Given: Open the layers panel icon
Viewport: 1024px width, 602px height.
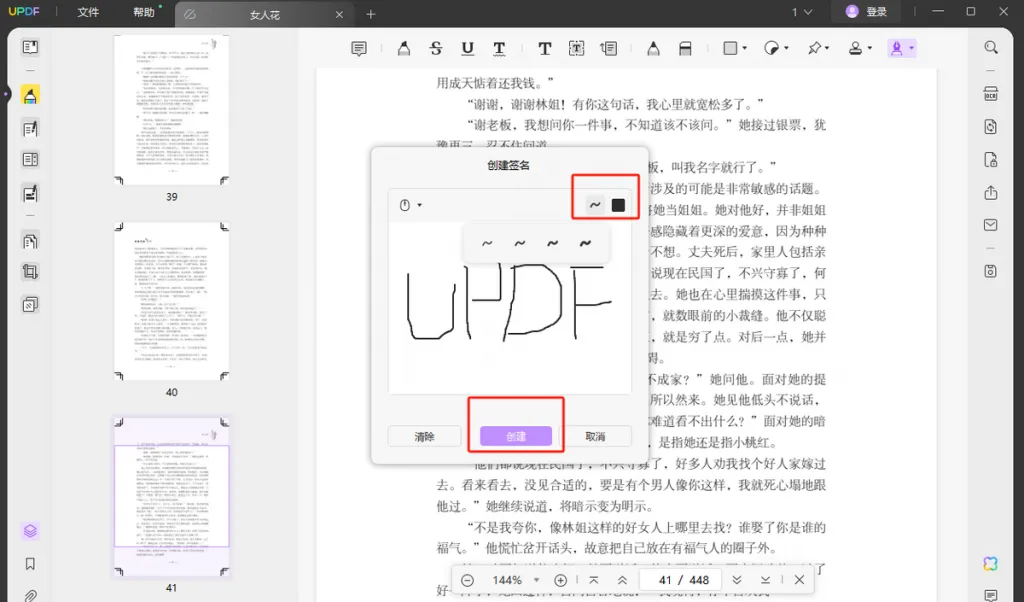Looking at the screenshot, I should [30, 531].
